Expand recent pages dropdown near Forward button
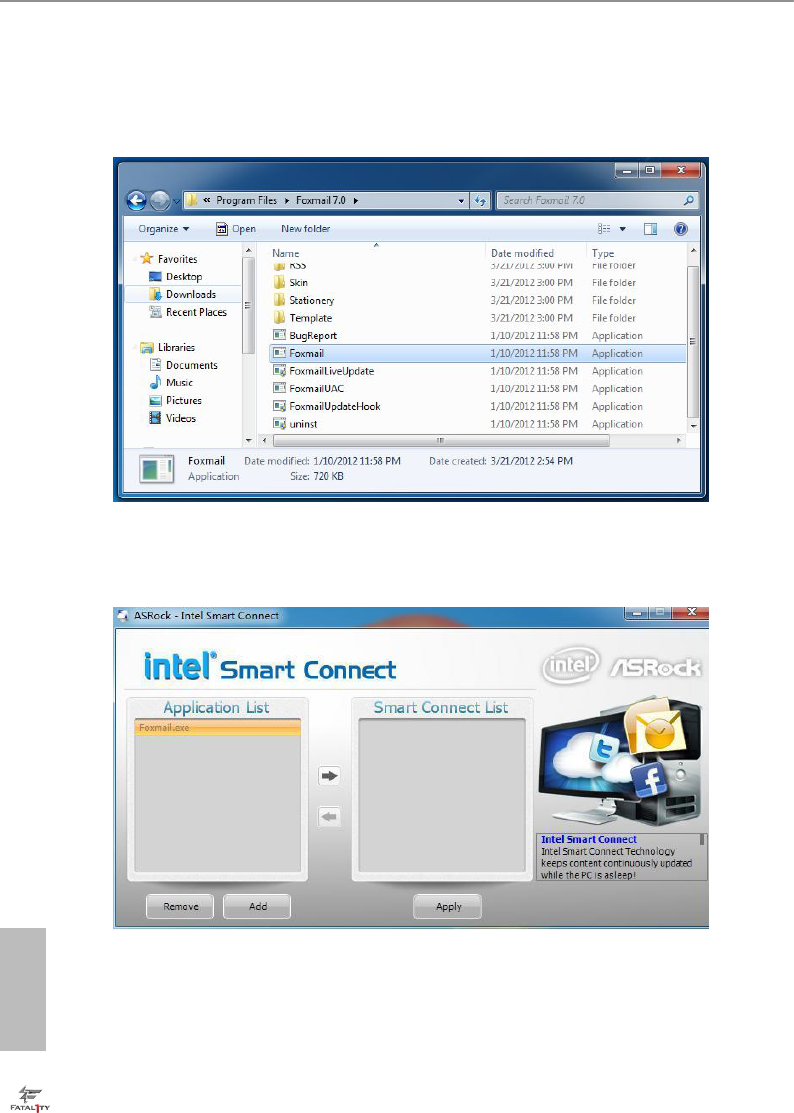Screen dimensions: 794x1113 (x=176, y=202)
